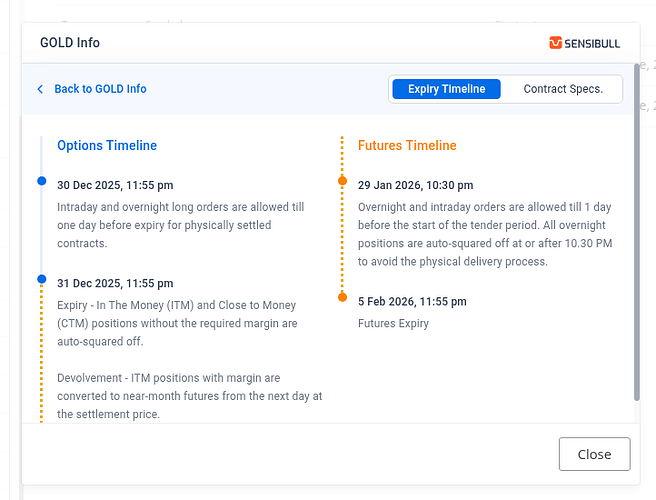Click the 29 Jan 2026, 10:30 pm date text
The width and height of the screenshot is (656, 500).
(416, 185)
